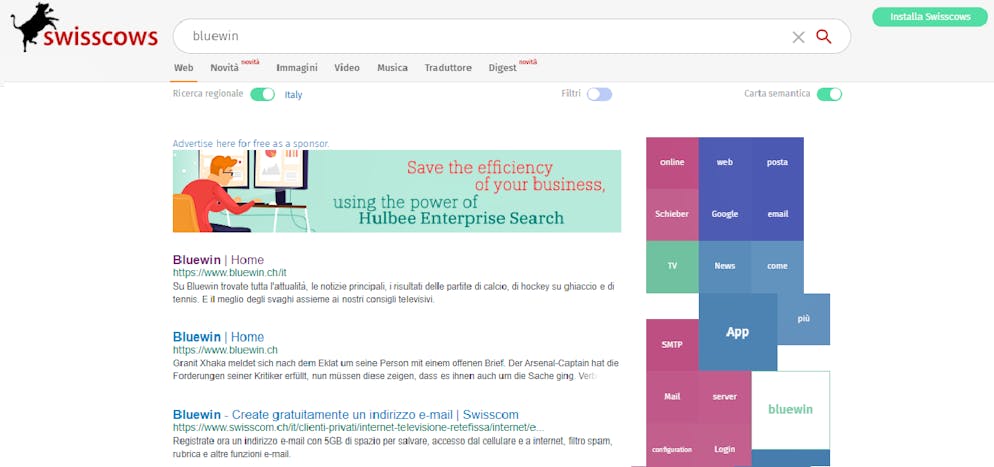This screenshot has height=467, width=994.
Task: Open the Novità tab
Action: pos(224,68)
